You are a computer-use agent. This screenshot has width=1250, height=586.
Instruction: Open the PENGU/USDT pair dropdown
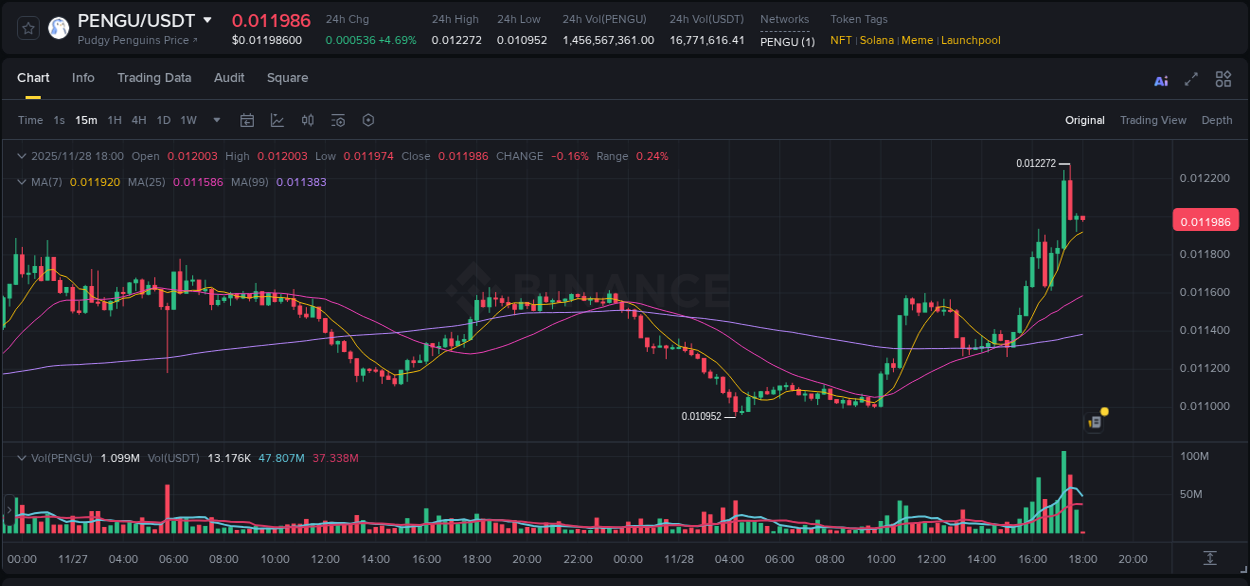(x=207, y=20)
